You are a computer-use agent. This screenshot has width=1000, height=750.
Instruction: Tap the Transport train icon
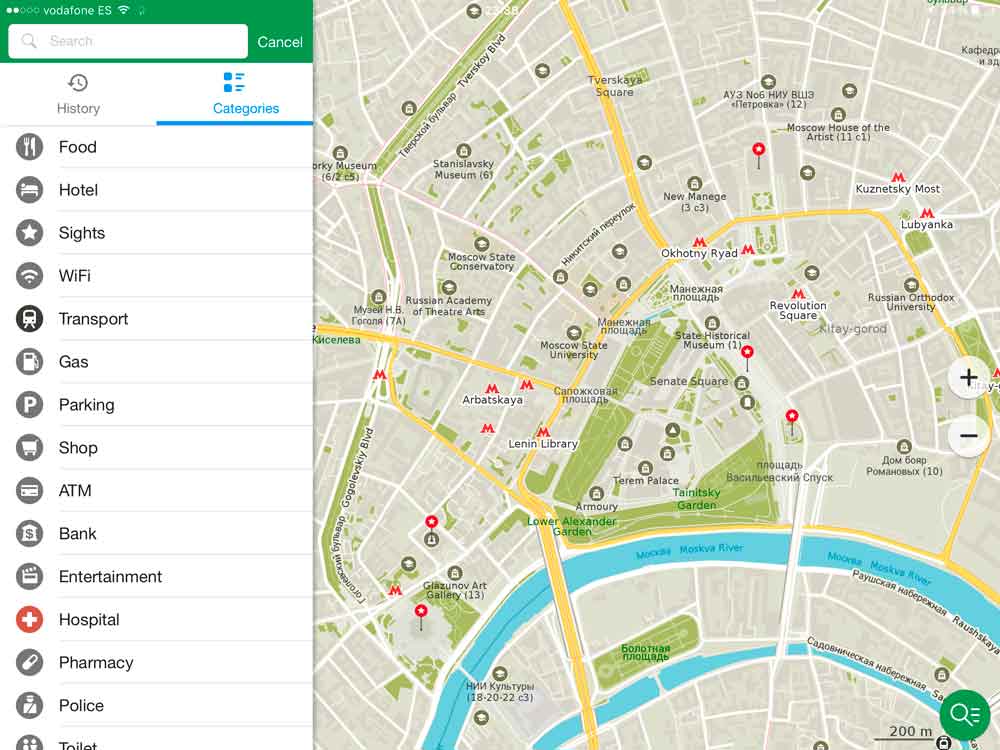tap(29, 318)
